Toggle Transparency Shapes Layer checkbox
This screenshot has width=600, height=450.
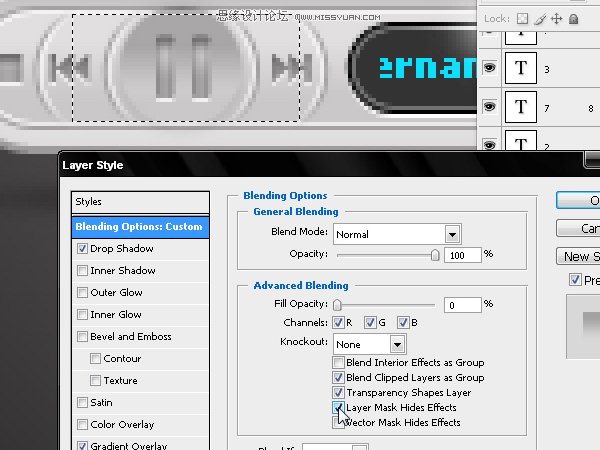(338, 393)
